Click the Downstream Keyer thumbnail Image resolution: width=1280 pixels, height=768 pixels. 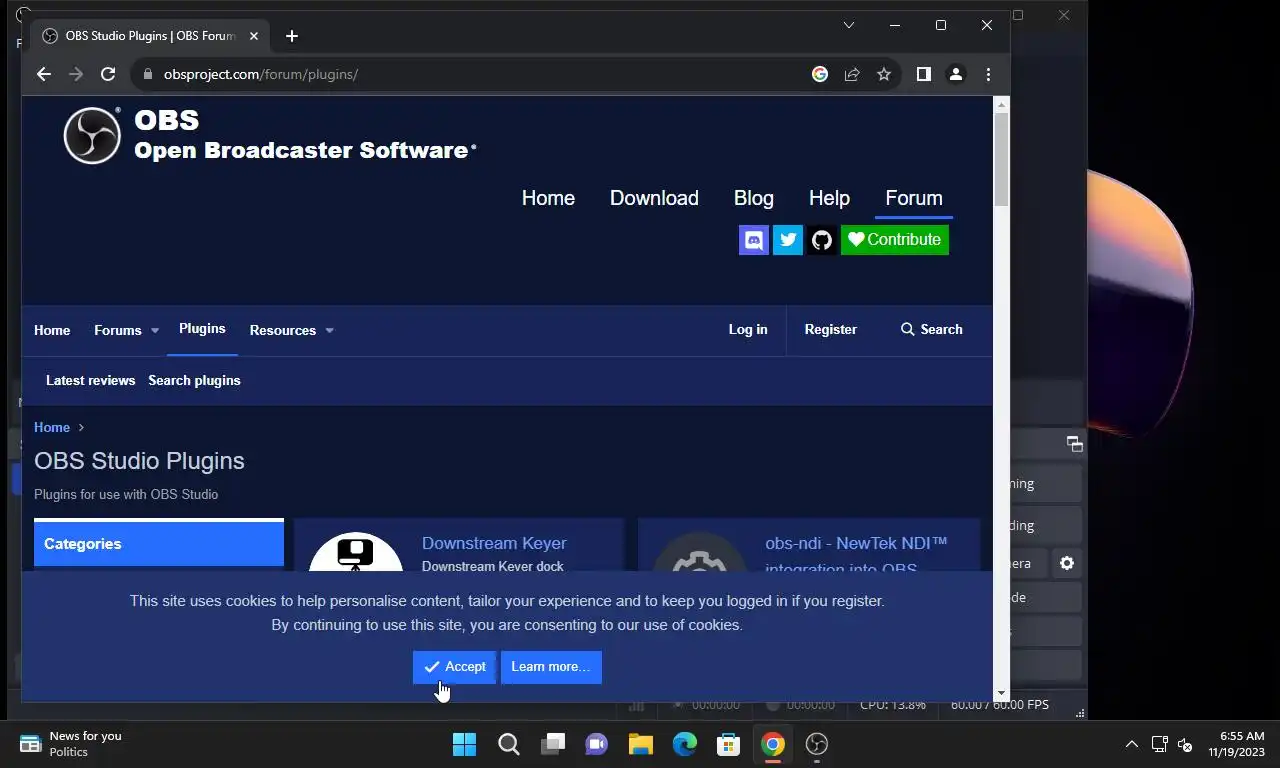tap(355, 552)
